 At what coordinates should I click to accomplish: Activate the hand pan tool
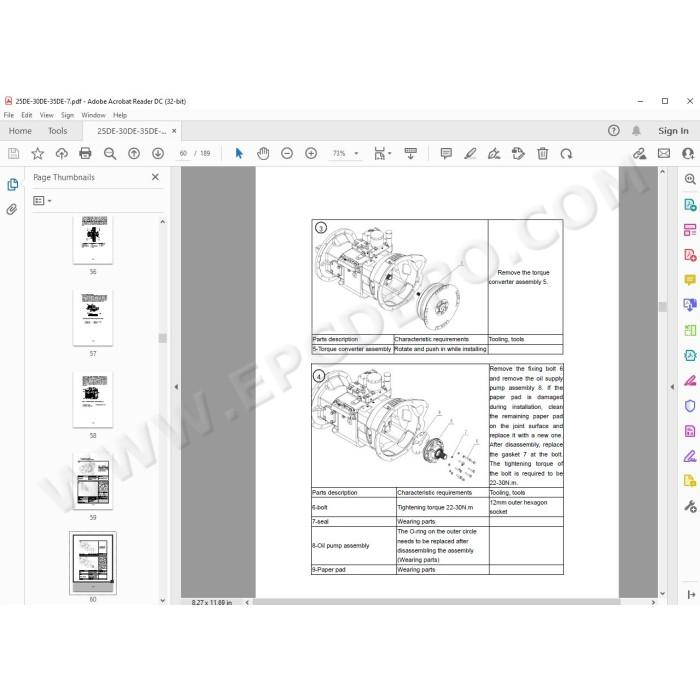[x=263, y=154]
